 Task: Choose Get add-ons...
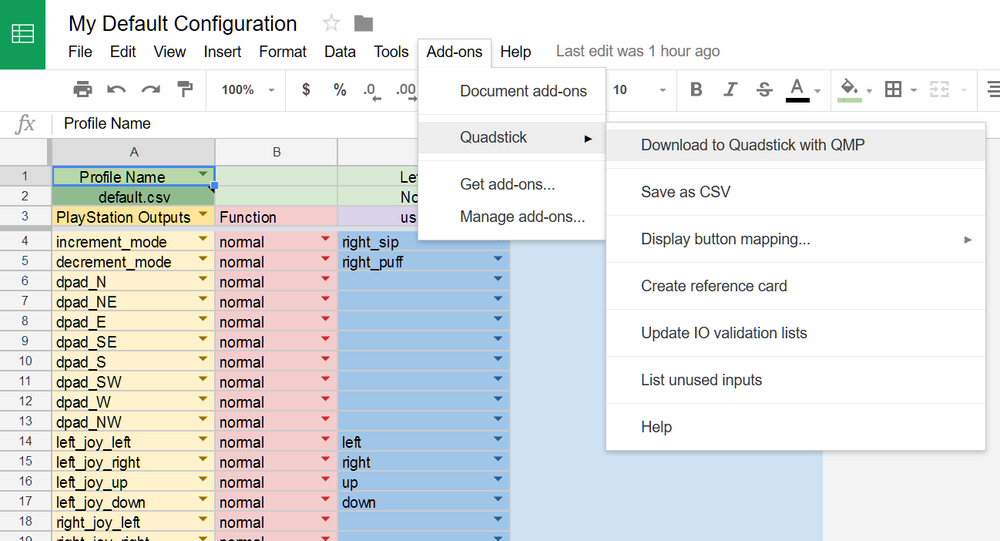point(512,184)
